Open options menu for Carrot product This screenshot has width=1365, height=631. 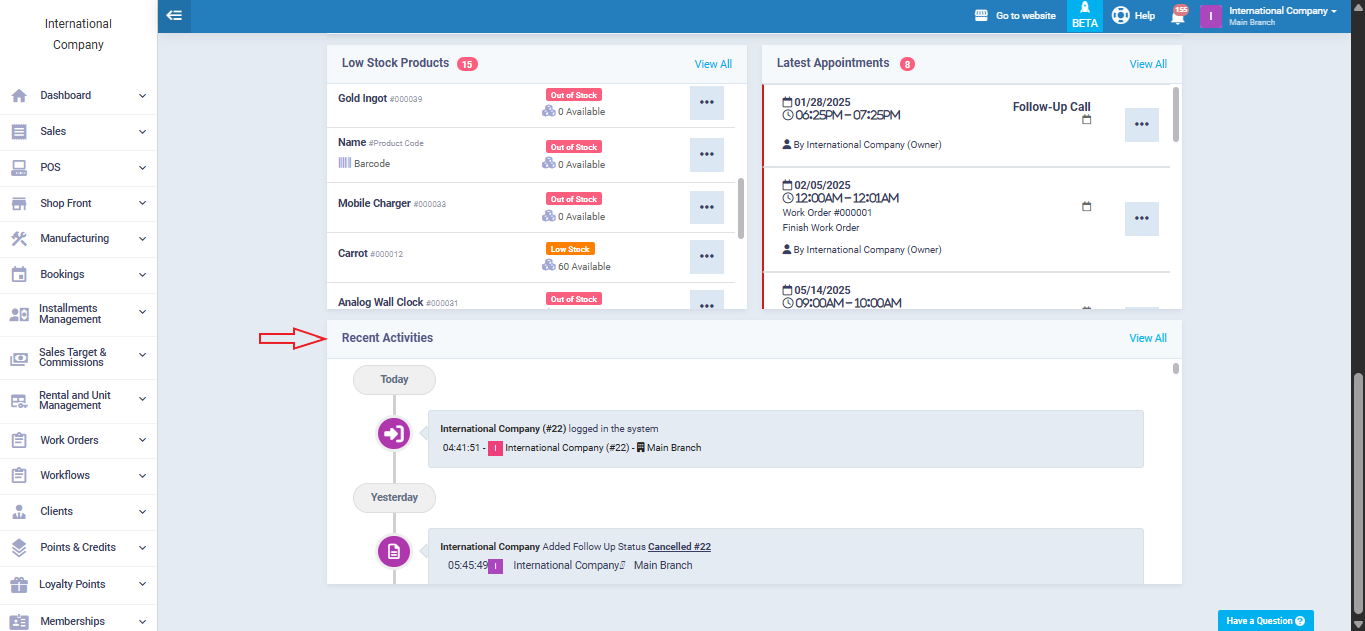click(x=706, y=256)
